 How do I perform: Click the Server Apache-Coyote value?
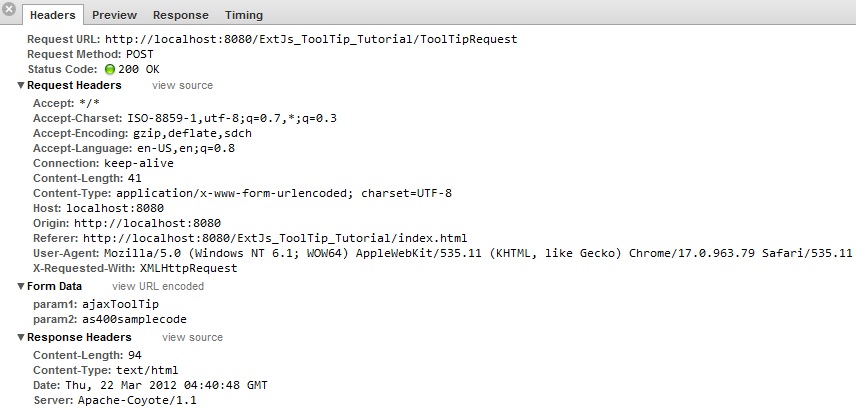tap(137, 400)
